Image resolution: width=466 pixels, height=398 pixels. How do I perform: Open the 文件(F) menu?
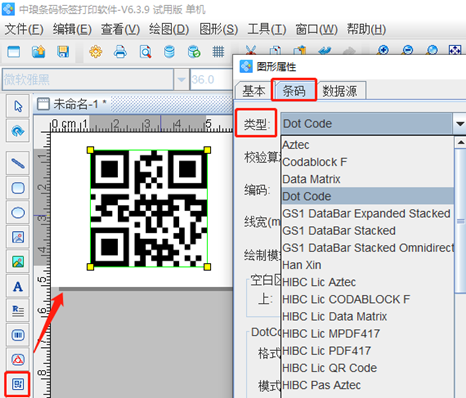click(24, 29)
